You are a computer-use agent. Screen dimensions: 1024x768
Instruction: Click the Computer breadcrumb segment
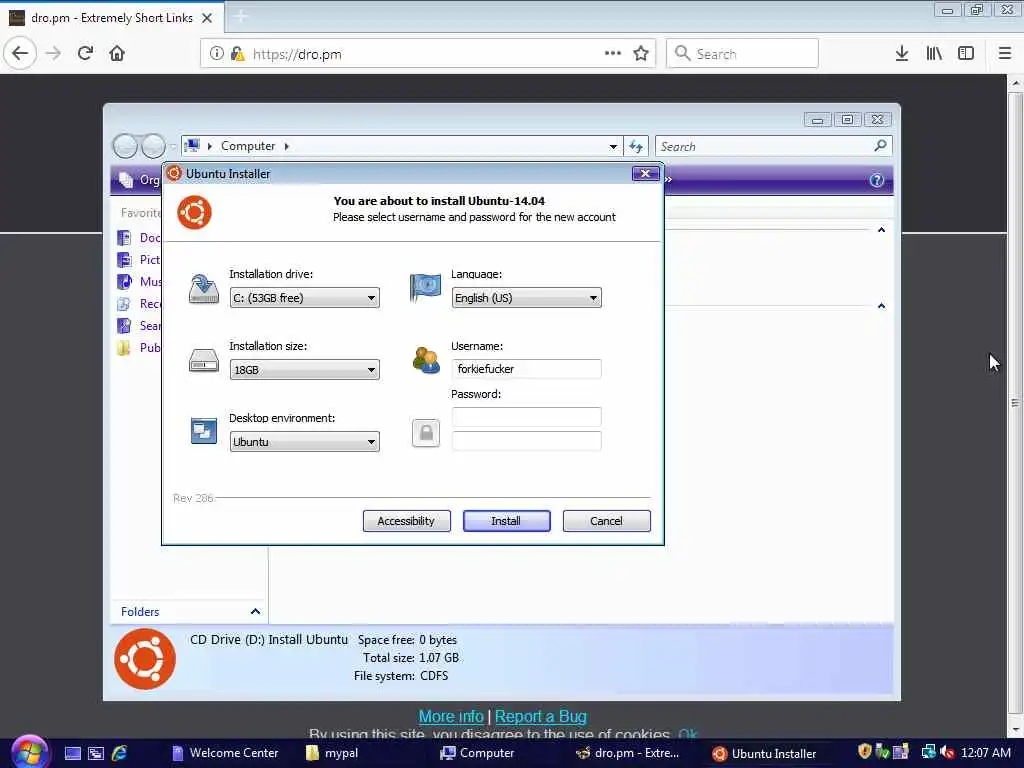click(x=248, y=146)
